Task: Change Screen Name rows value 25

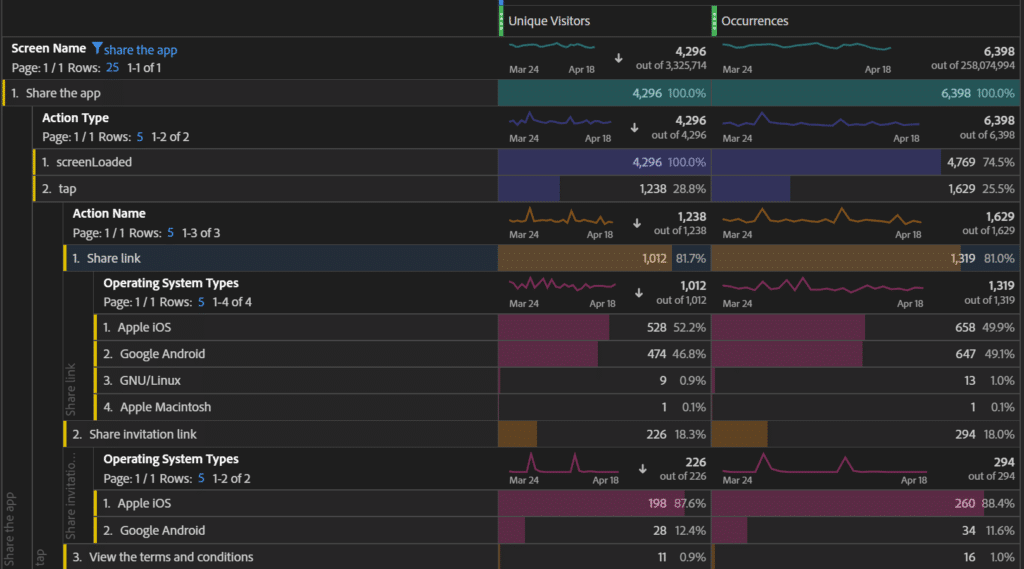Action: (x=112, y=67)
